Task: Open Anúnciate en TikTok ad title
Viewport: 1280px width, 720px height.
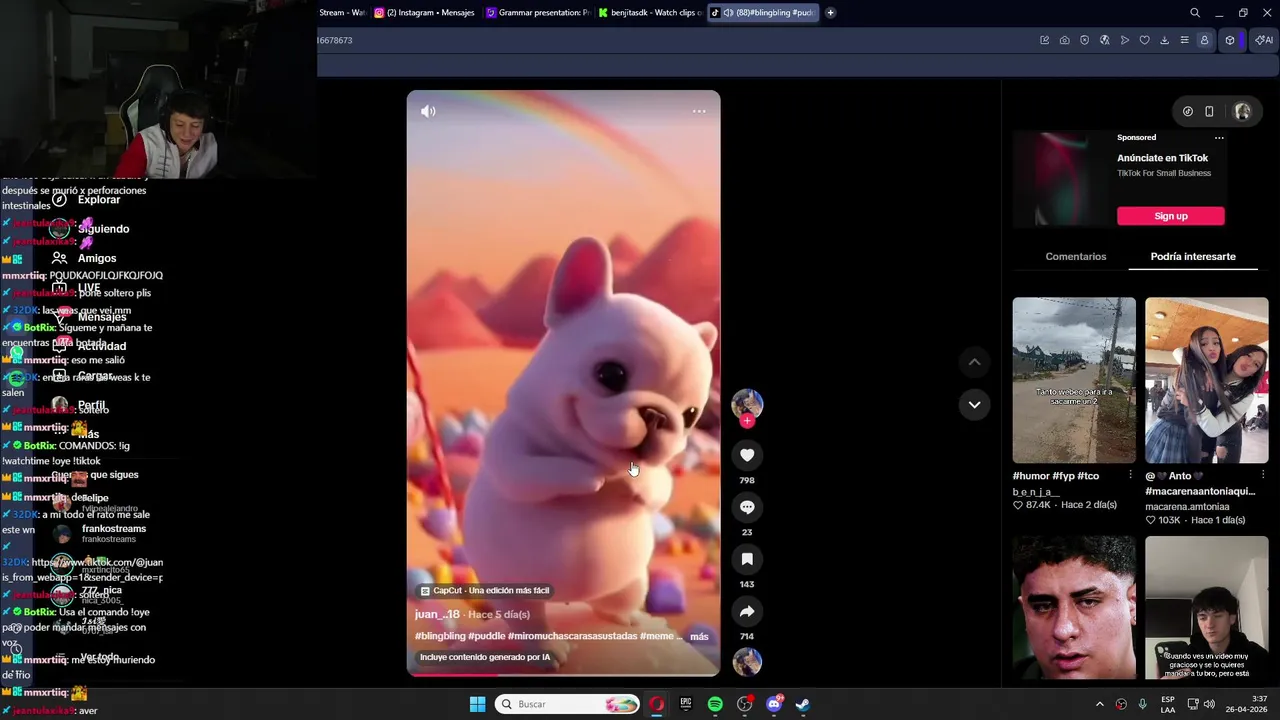Action: [1162, 158]
